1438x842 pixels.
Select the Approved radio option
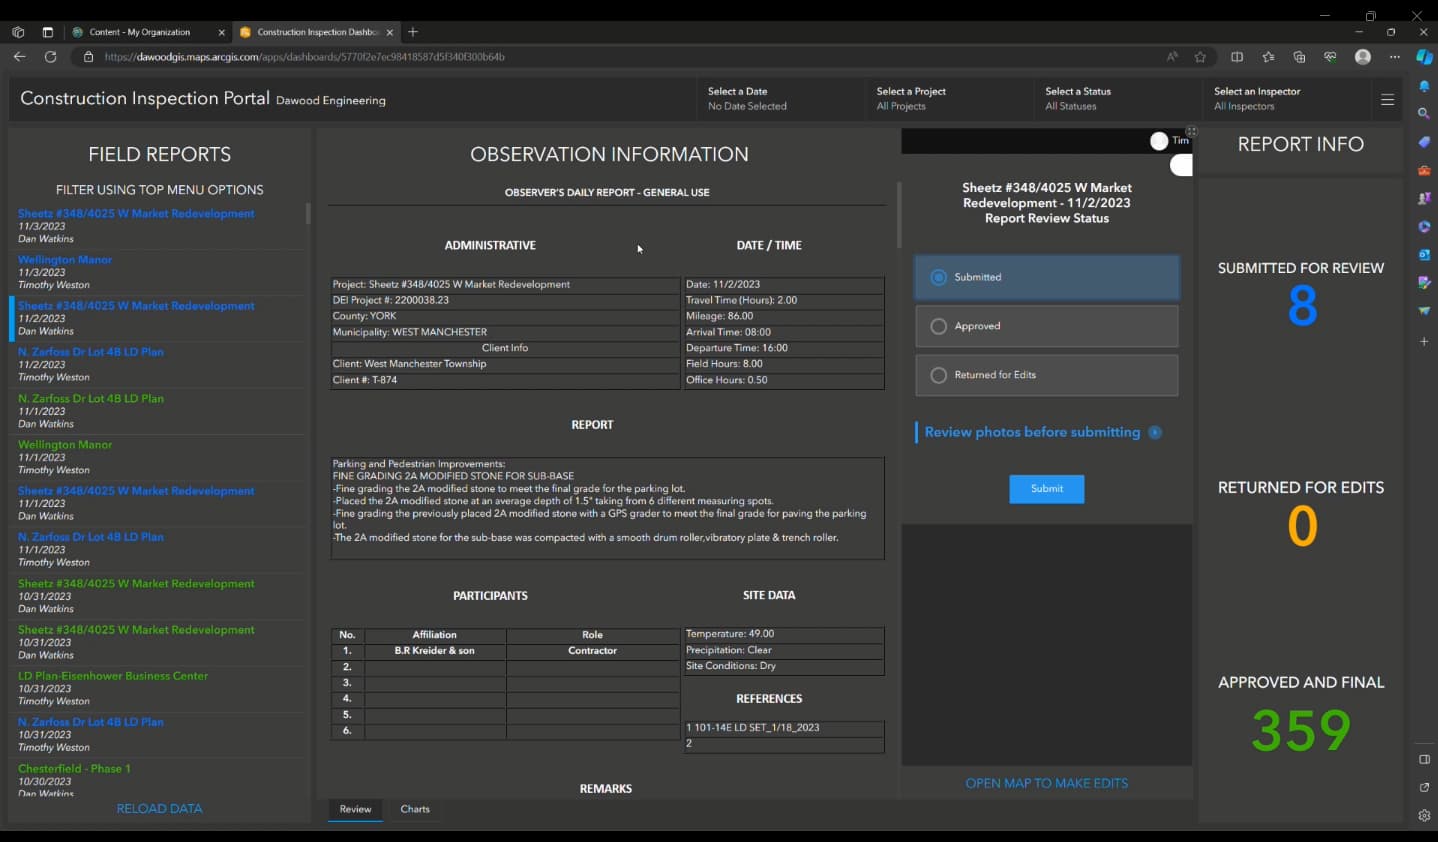[938, 326]
